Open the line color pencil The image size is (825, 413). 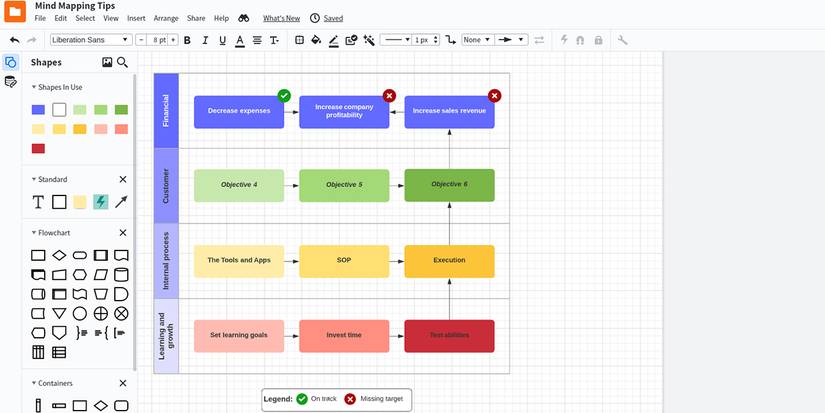pos(334,41)
